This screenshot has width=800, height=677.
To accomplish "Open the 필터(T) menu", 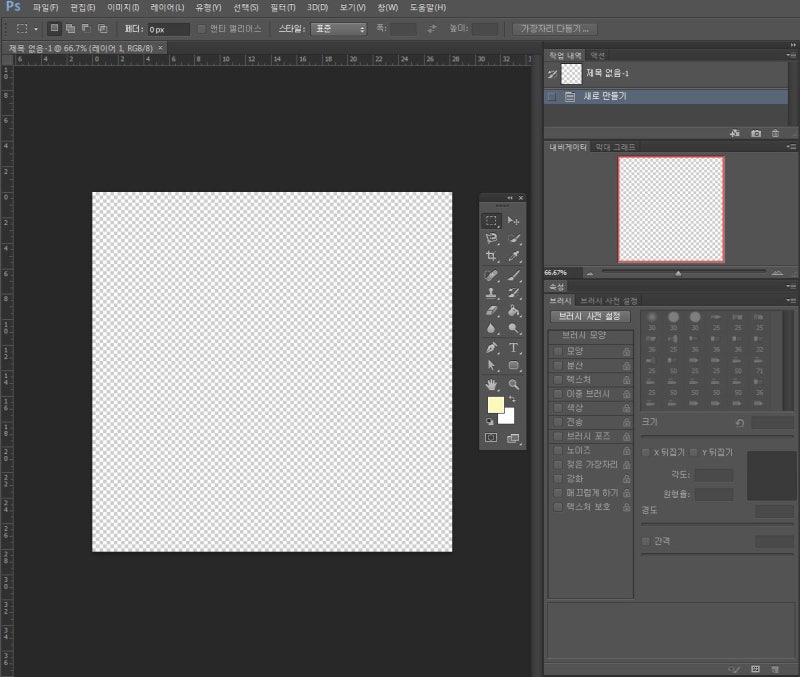I will (x=284, y=7).
